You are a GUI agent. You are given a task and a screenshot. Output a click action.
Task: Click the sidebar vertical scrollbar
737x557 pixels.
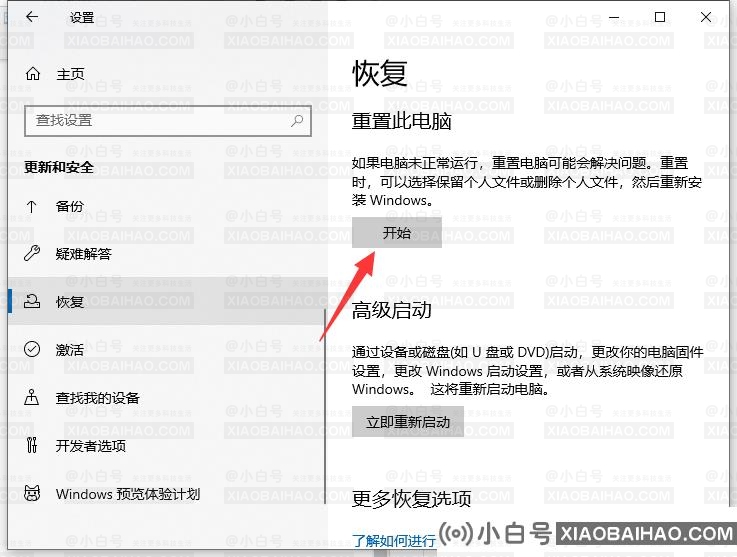coord(325,407)
